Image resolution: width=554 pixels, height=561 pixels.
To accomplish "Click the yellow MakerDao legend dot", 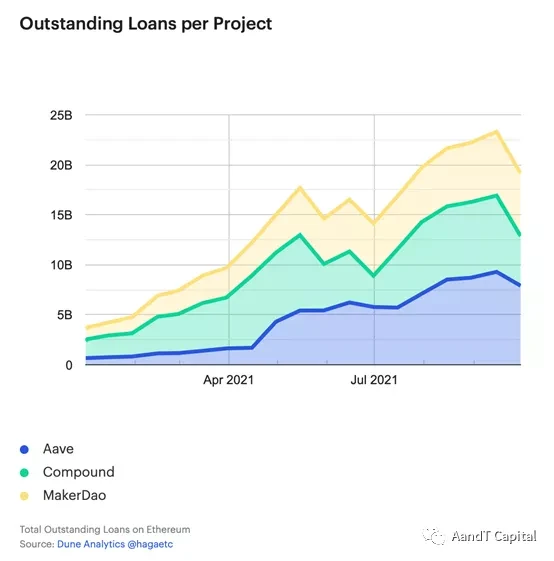I will tap(24, 496).
